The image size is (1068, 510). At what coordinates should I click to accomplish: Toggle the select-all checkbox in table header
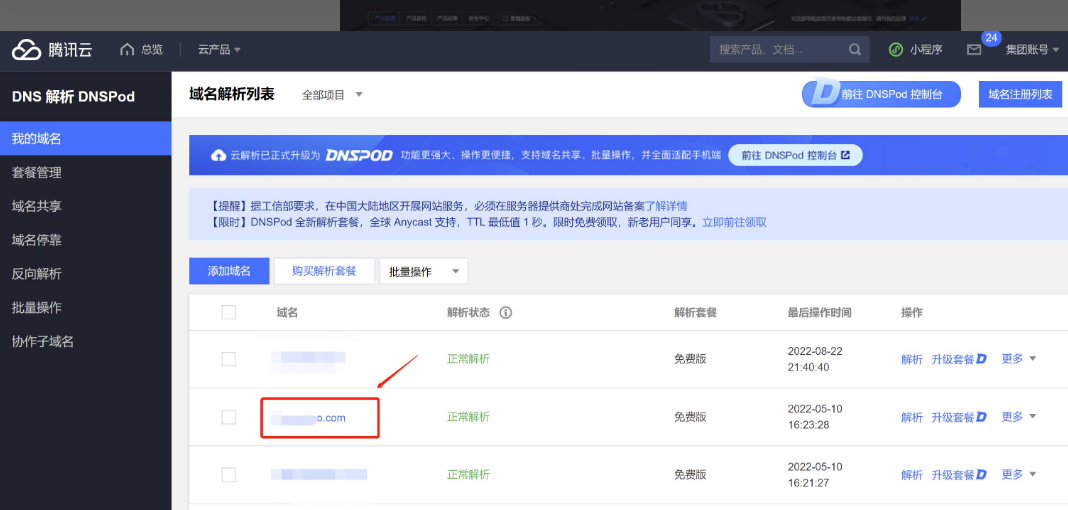click(x=229, y=312)
